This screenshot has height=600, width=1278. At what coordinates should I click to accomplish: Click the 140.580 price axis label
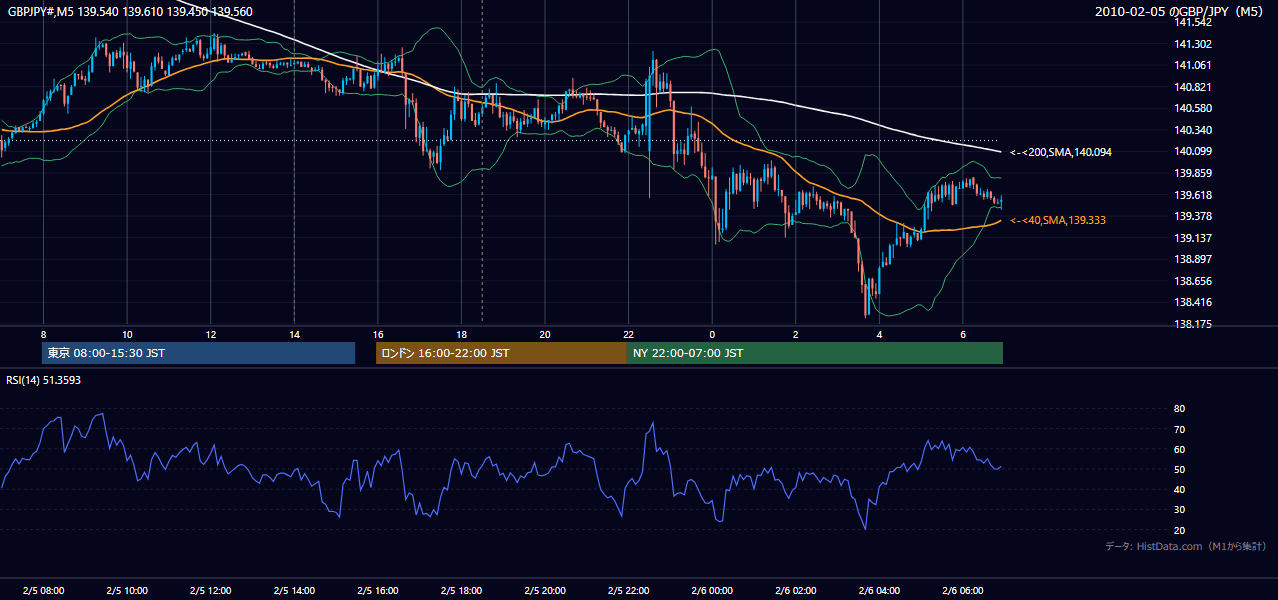[x=1194, y=108]
